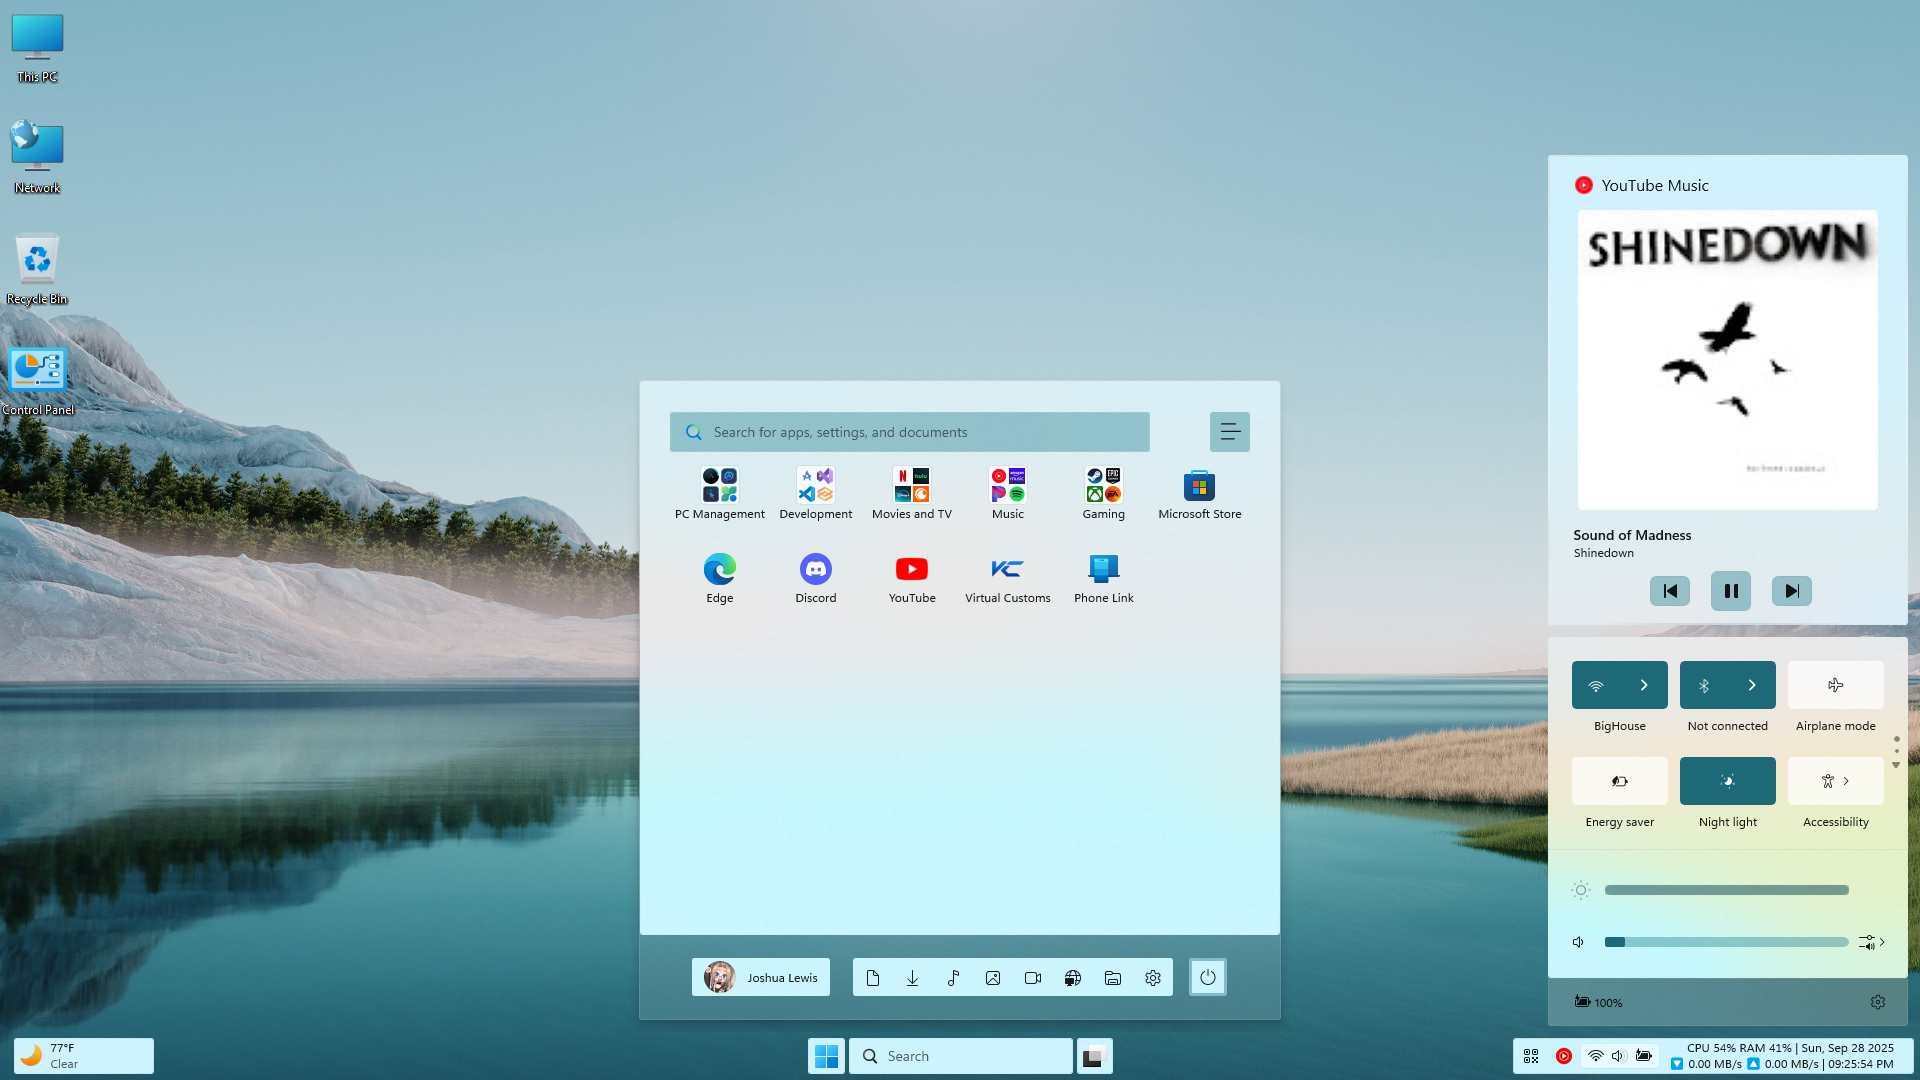The height and width of the screenshot is (1080, 1920).
Task: Click the Start menu all-apps list button
Action: pyautogui.click(x=1230, y=432)
